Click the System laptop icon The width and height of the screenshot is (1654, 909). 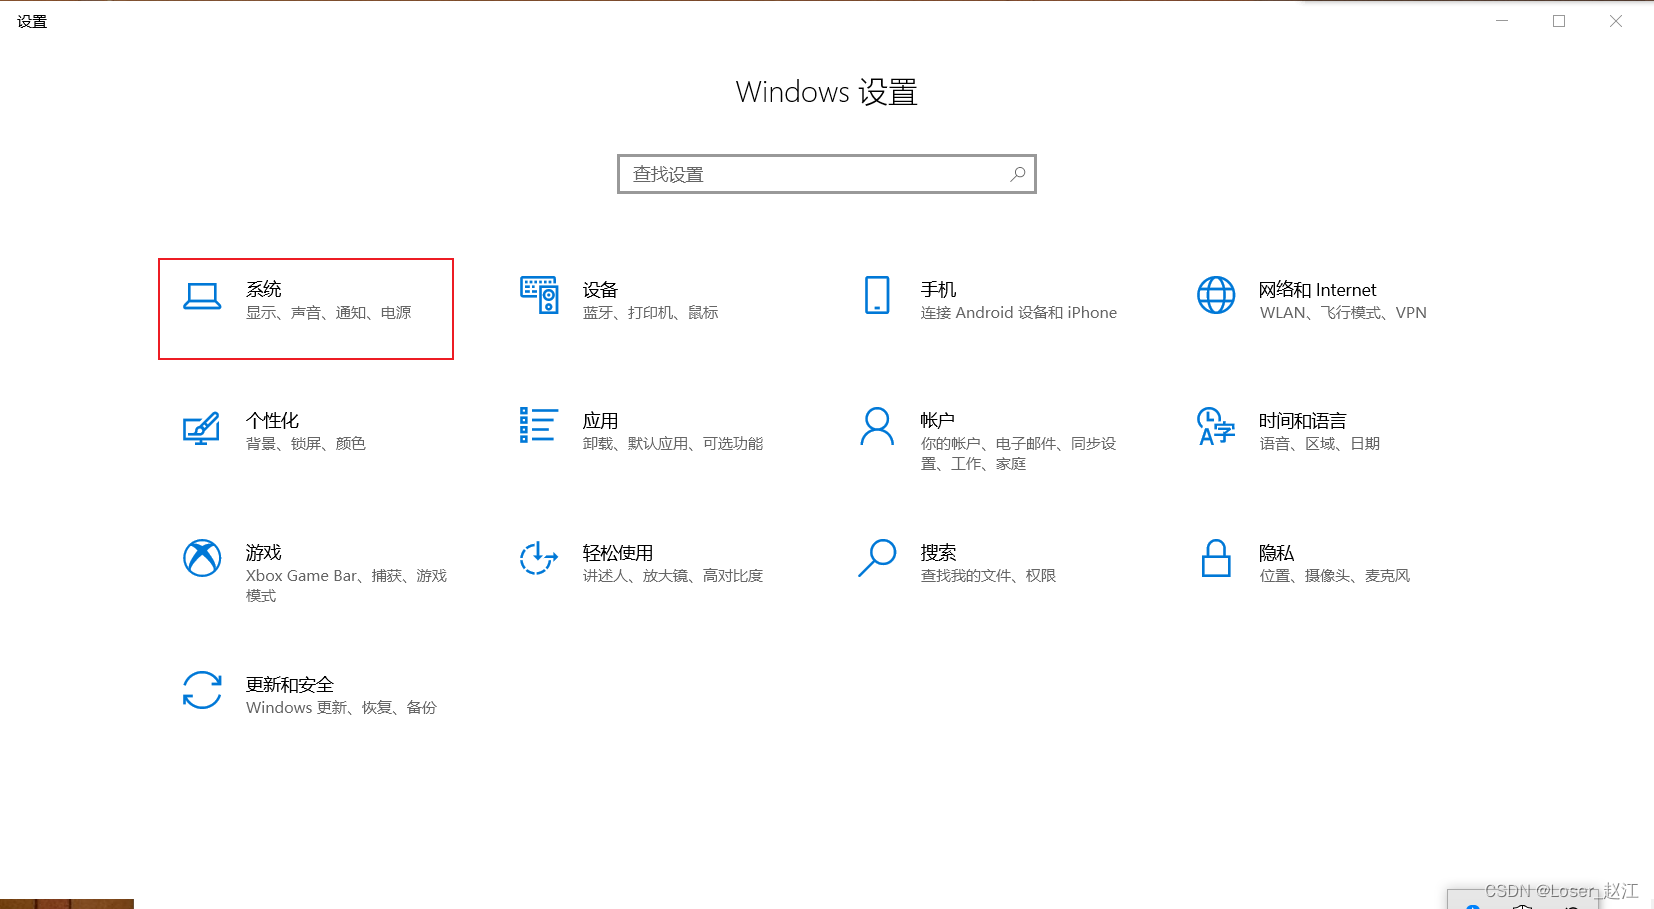pos(202,296)
